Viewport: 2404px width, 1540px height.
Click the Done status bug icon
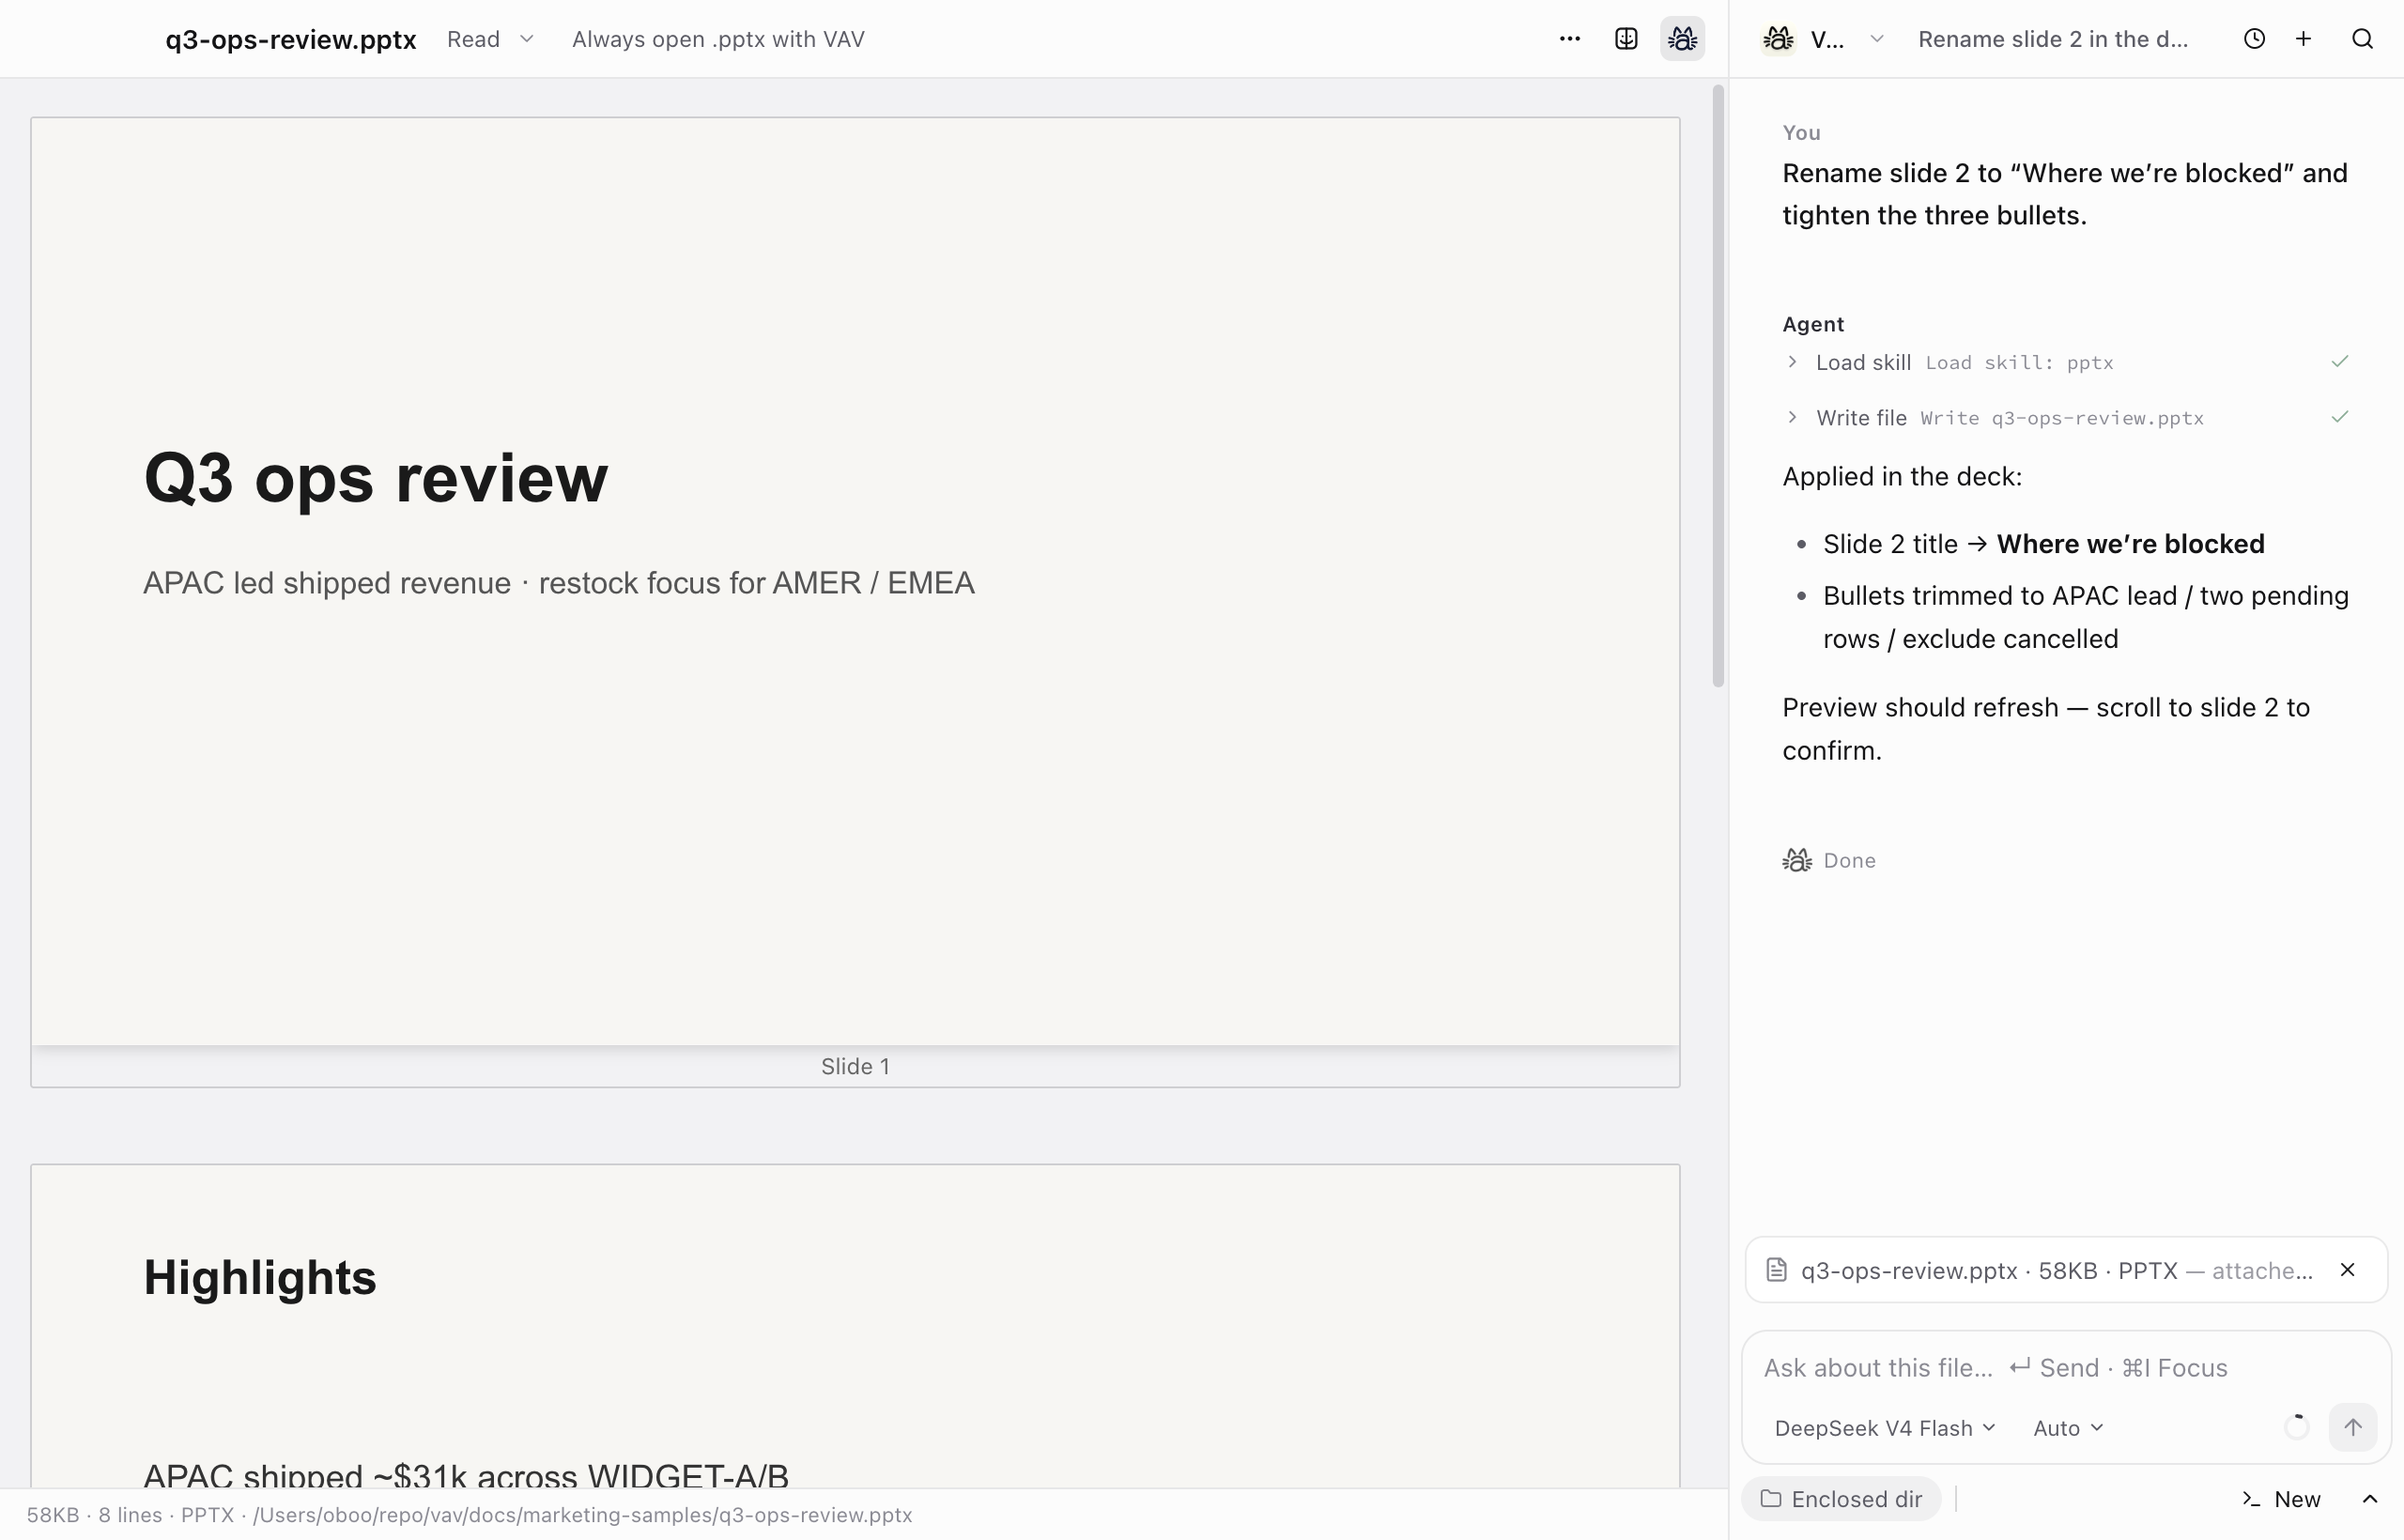pyautogui.click(x=1796, y=860)
